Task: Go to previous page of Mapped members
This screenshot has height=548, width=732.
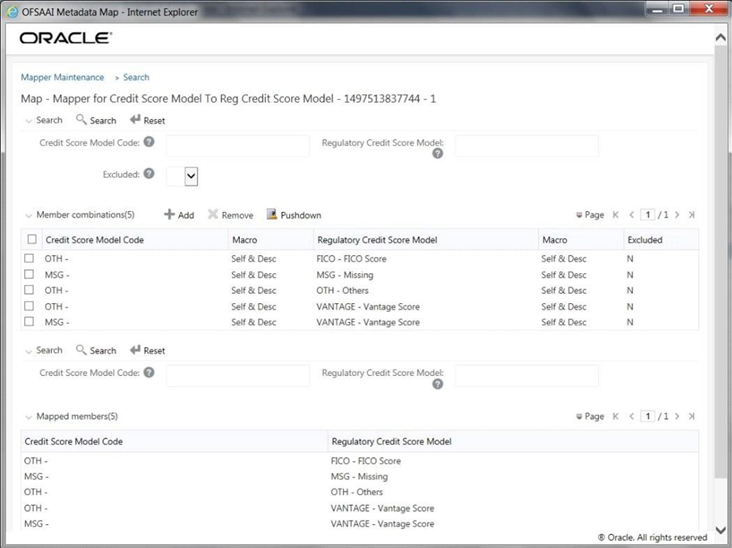Action: 632,416
